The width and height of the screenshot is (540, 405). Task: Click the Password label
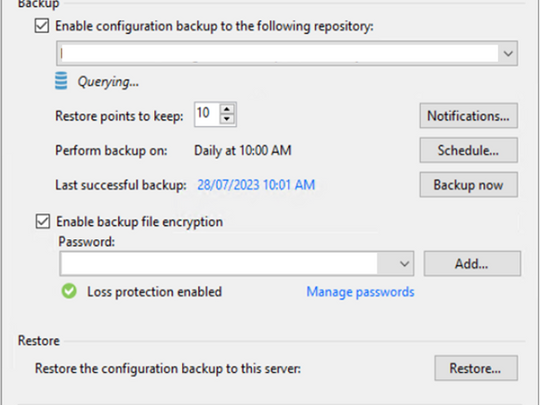pos(86,242)
